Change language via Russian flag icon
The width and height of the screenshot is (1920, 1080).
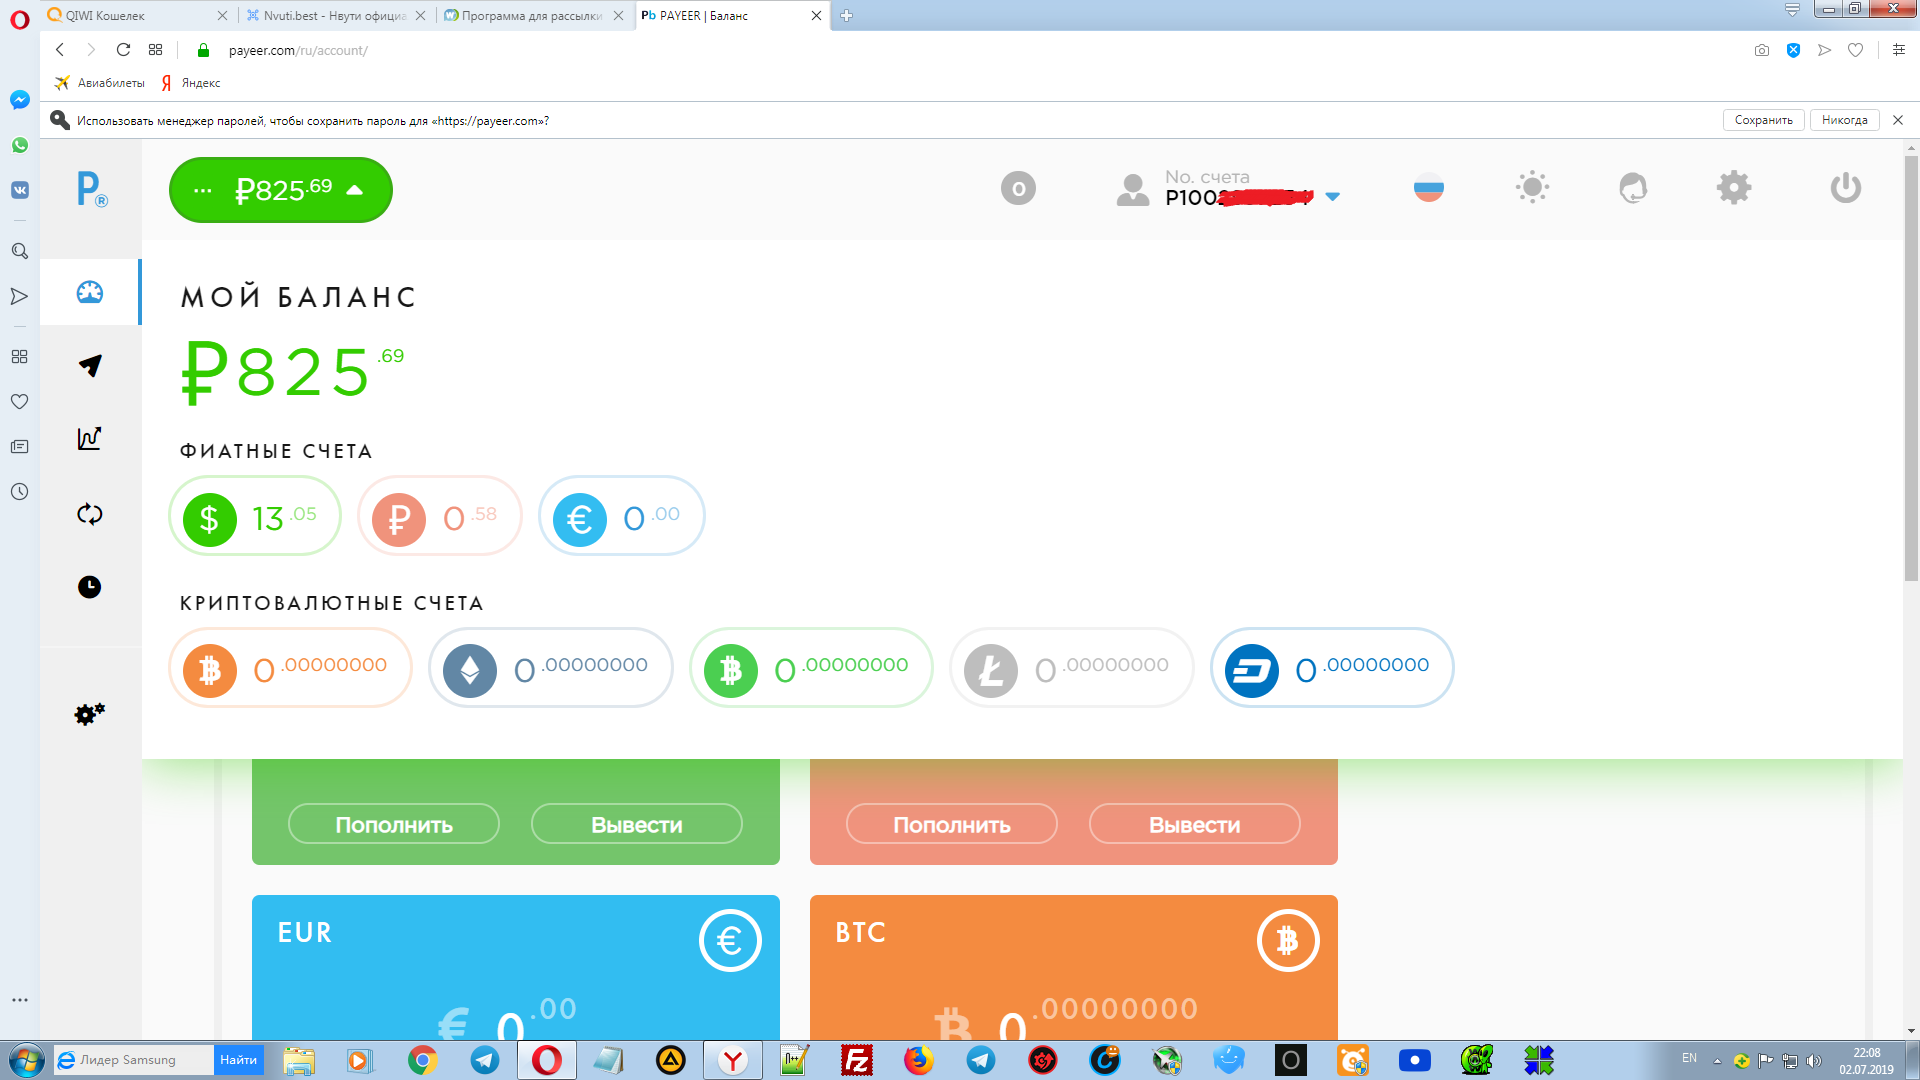pyautogui.click(x=1429, y=187)
